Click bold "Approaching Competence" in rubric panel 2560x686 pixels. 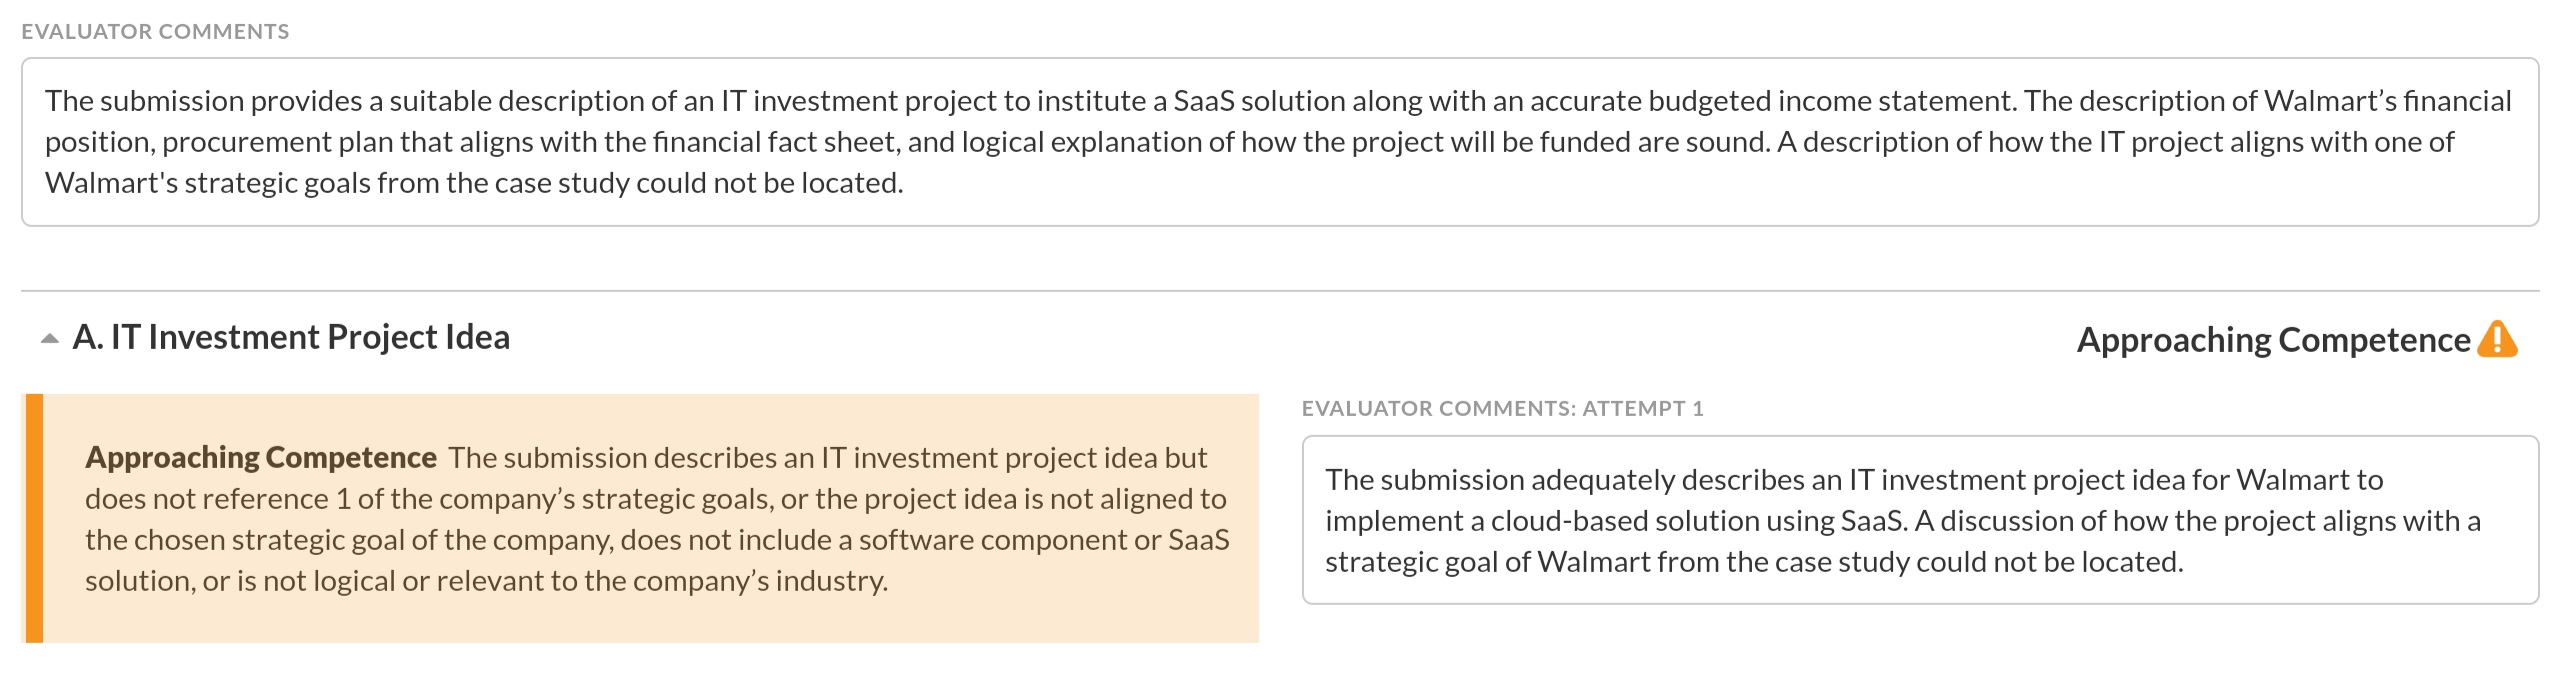pyautogui.click(x=260, y=458)
